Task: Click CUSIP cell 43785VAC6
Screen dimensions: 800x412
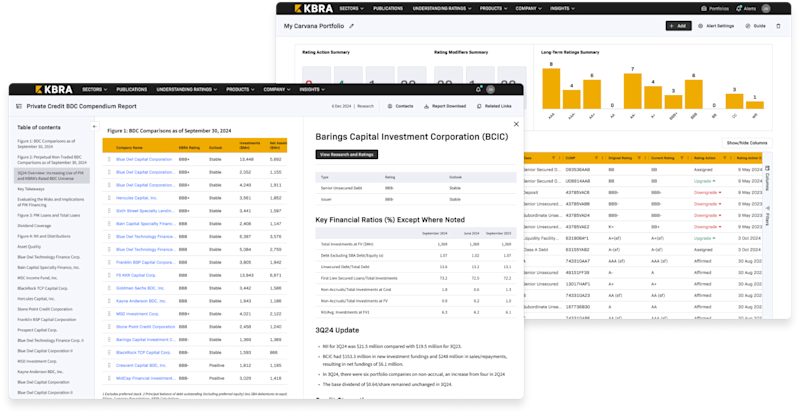Action: (577, 193)
